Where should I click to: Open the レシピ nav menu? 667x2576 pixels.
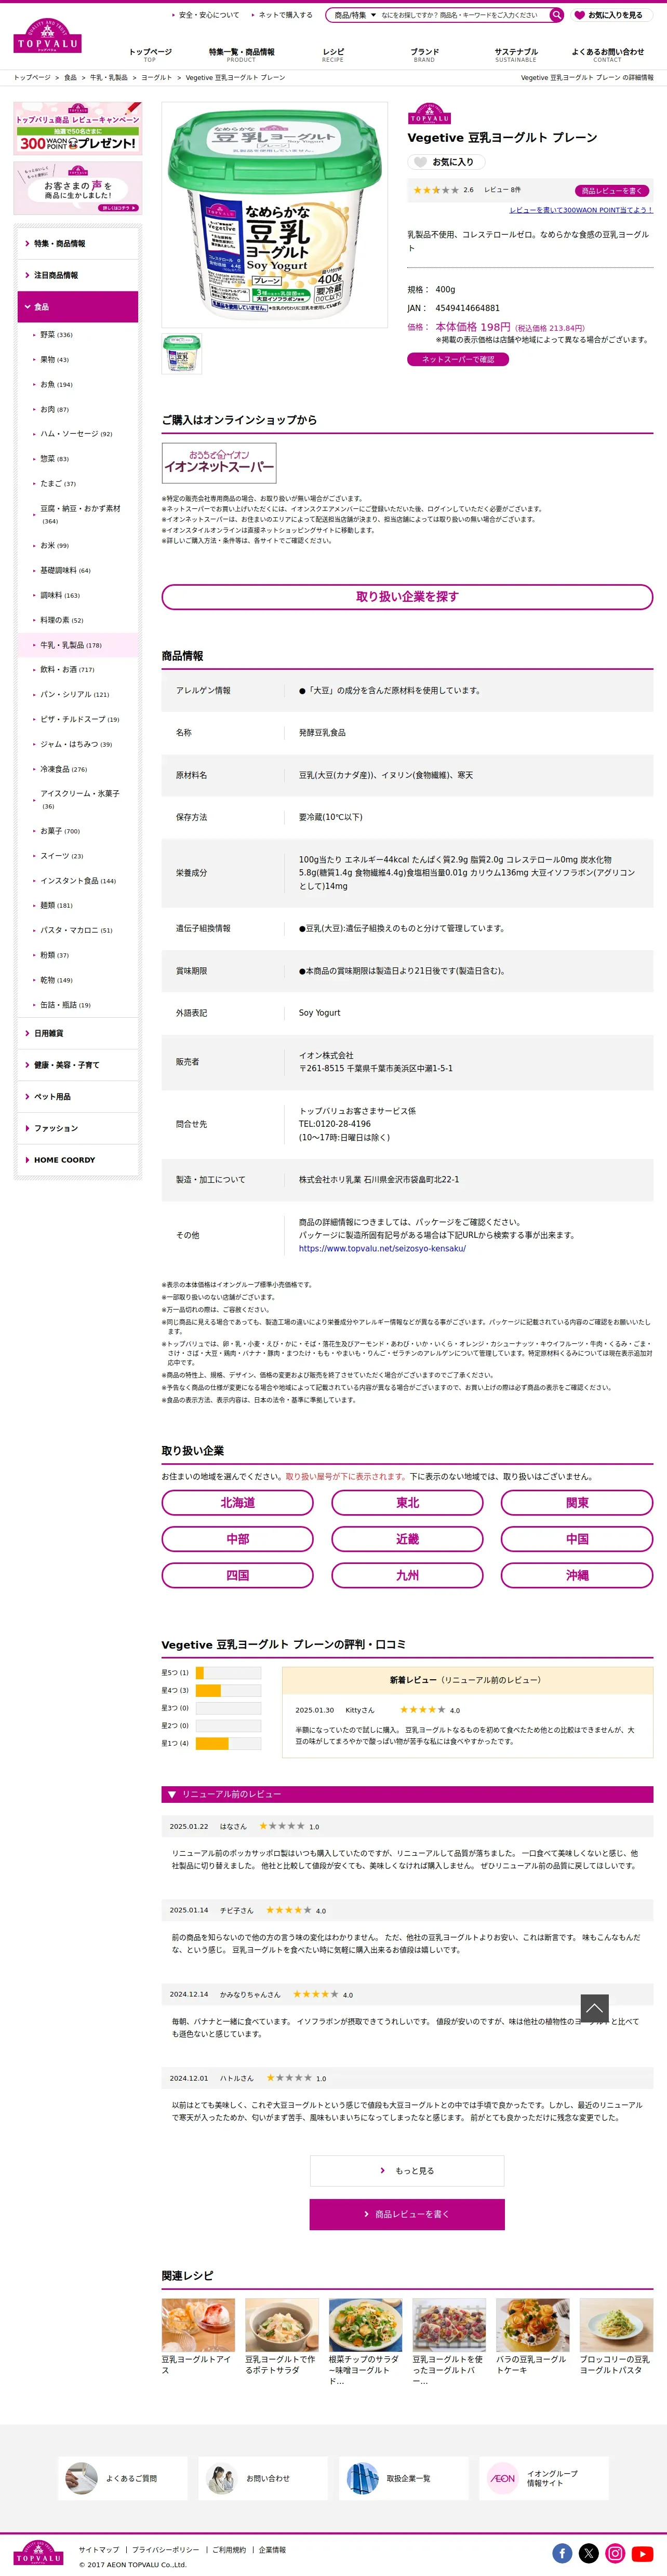333,55
